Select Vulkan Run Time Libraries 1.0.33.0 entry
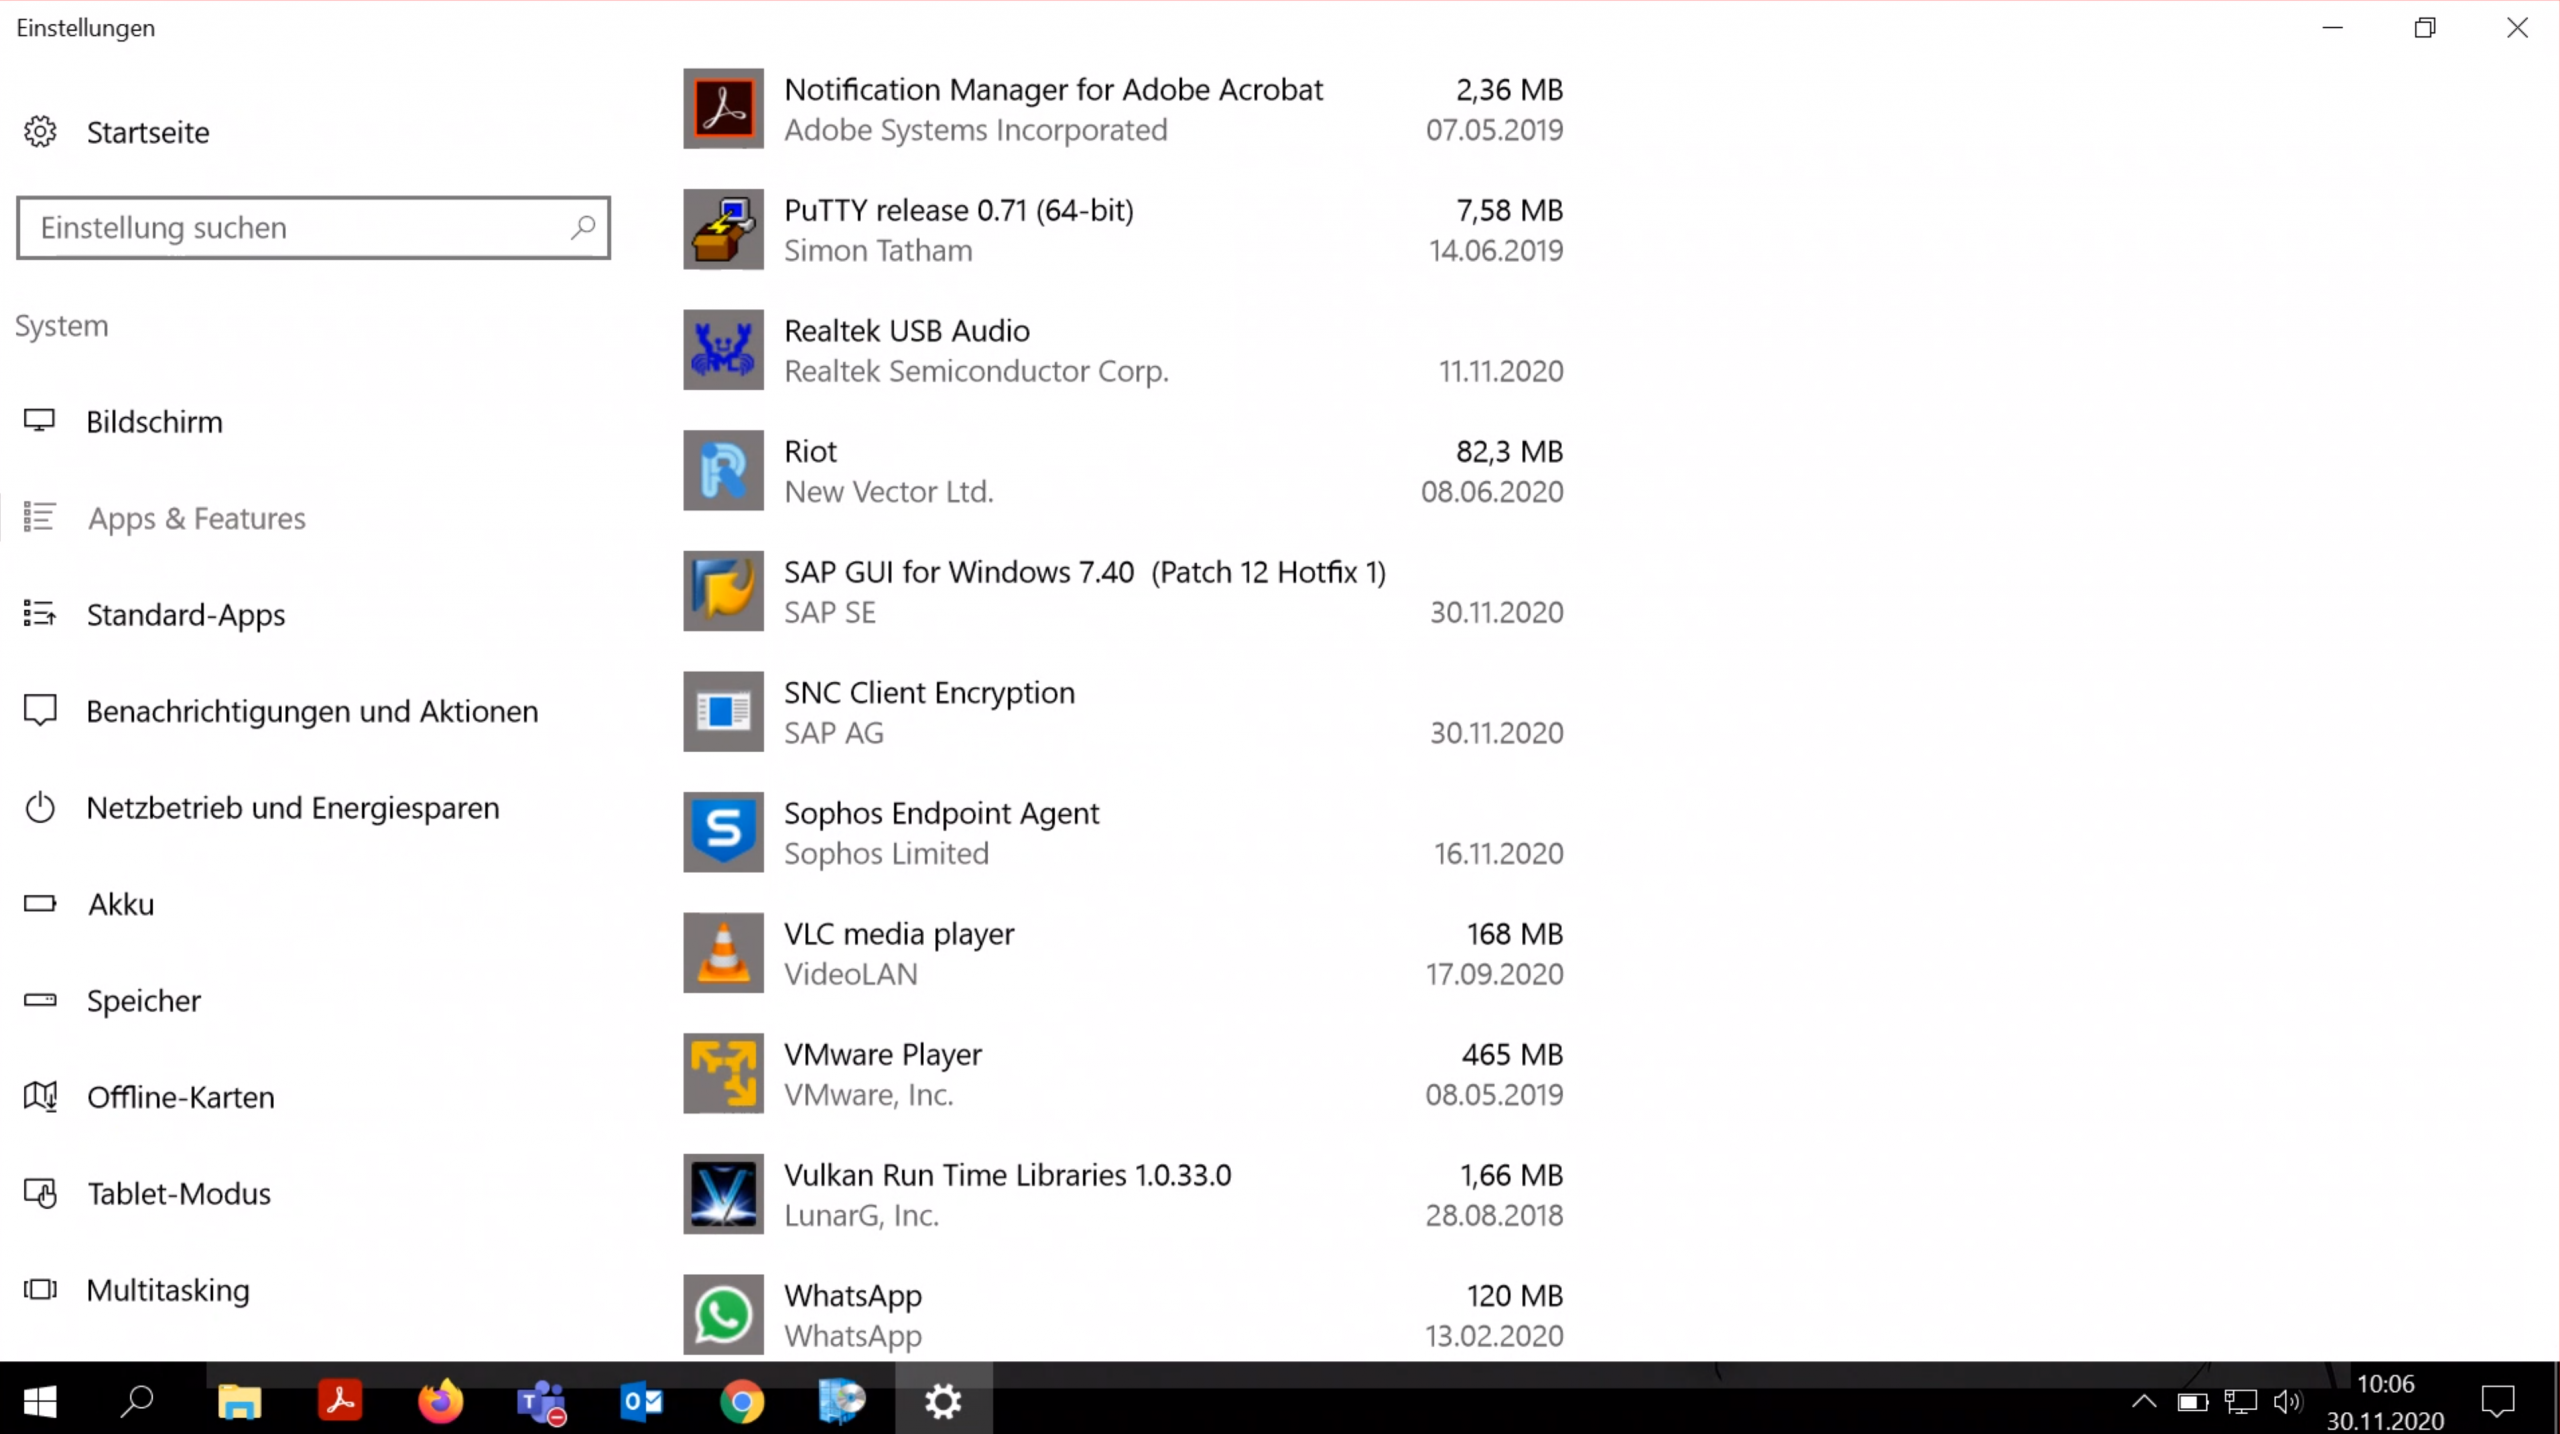This screenshot has height=1434, width=2560. (1123, 1194)
